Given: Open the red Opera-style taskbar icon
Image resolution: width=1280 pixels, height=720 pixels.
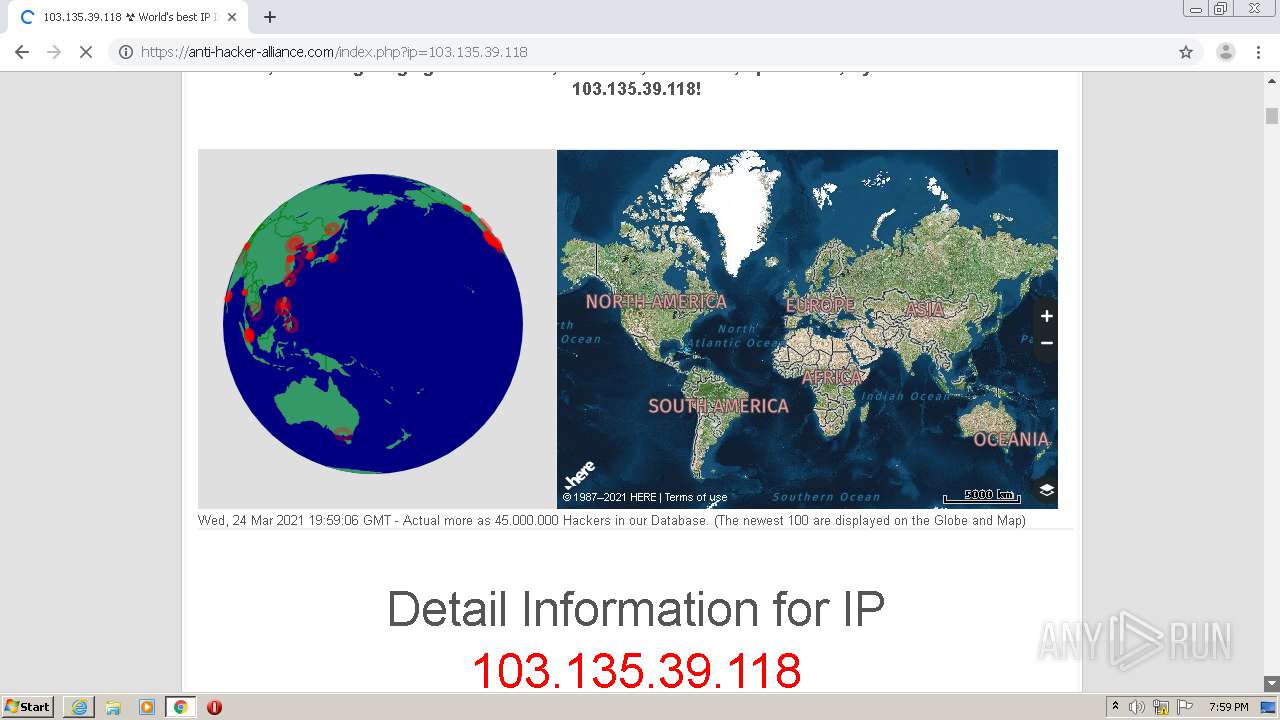Looking at the screenshot, I should [x=214, y=707].
